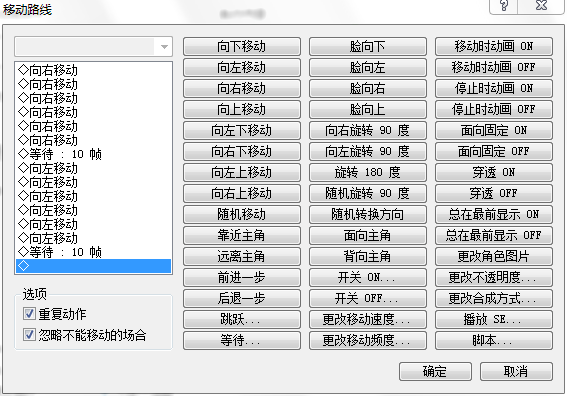
Task: Add 向右旋转 90 度 command
Action: (x=368, y=130)
